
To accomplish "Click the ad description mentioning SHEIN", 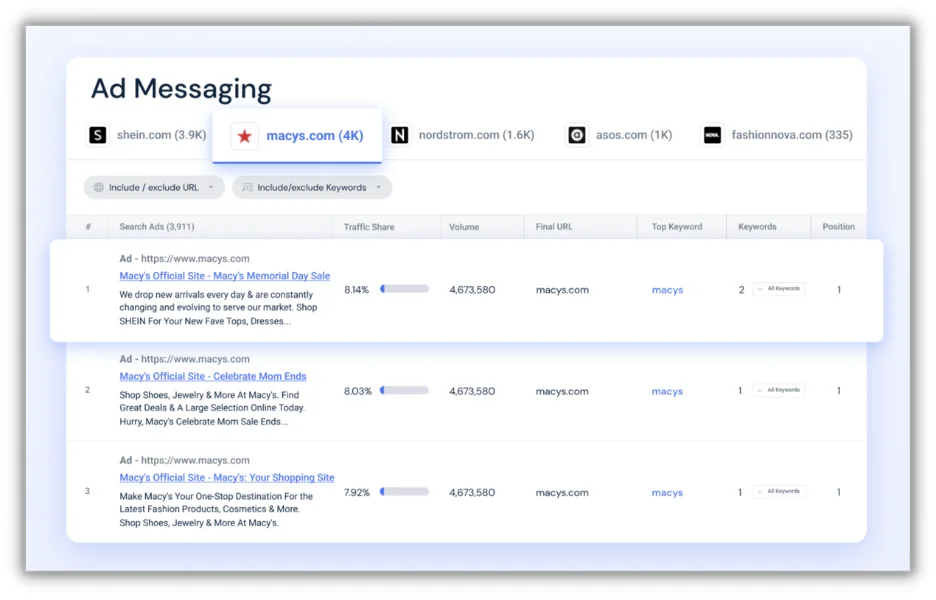I will point(218,308).
